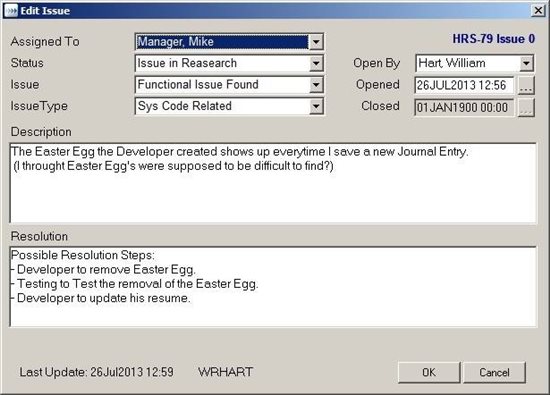Click the line 'Developer to remove Easter Egg.'
Viewport: 550px width, 395px height.
103,269
